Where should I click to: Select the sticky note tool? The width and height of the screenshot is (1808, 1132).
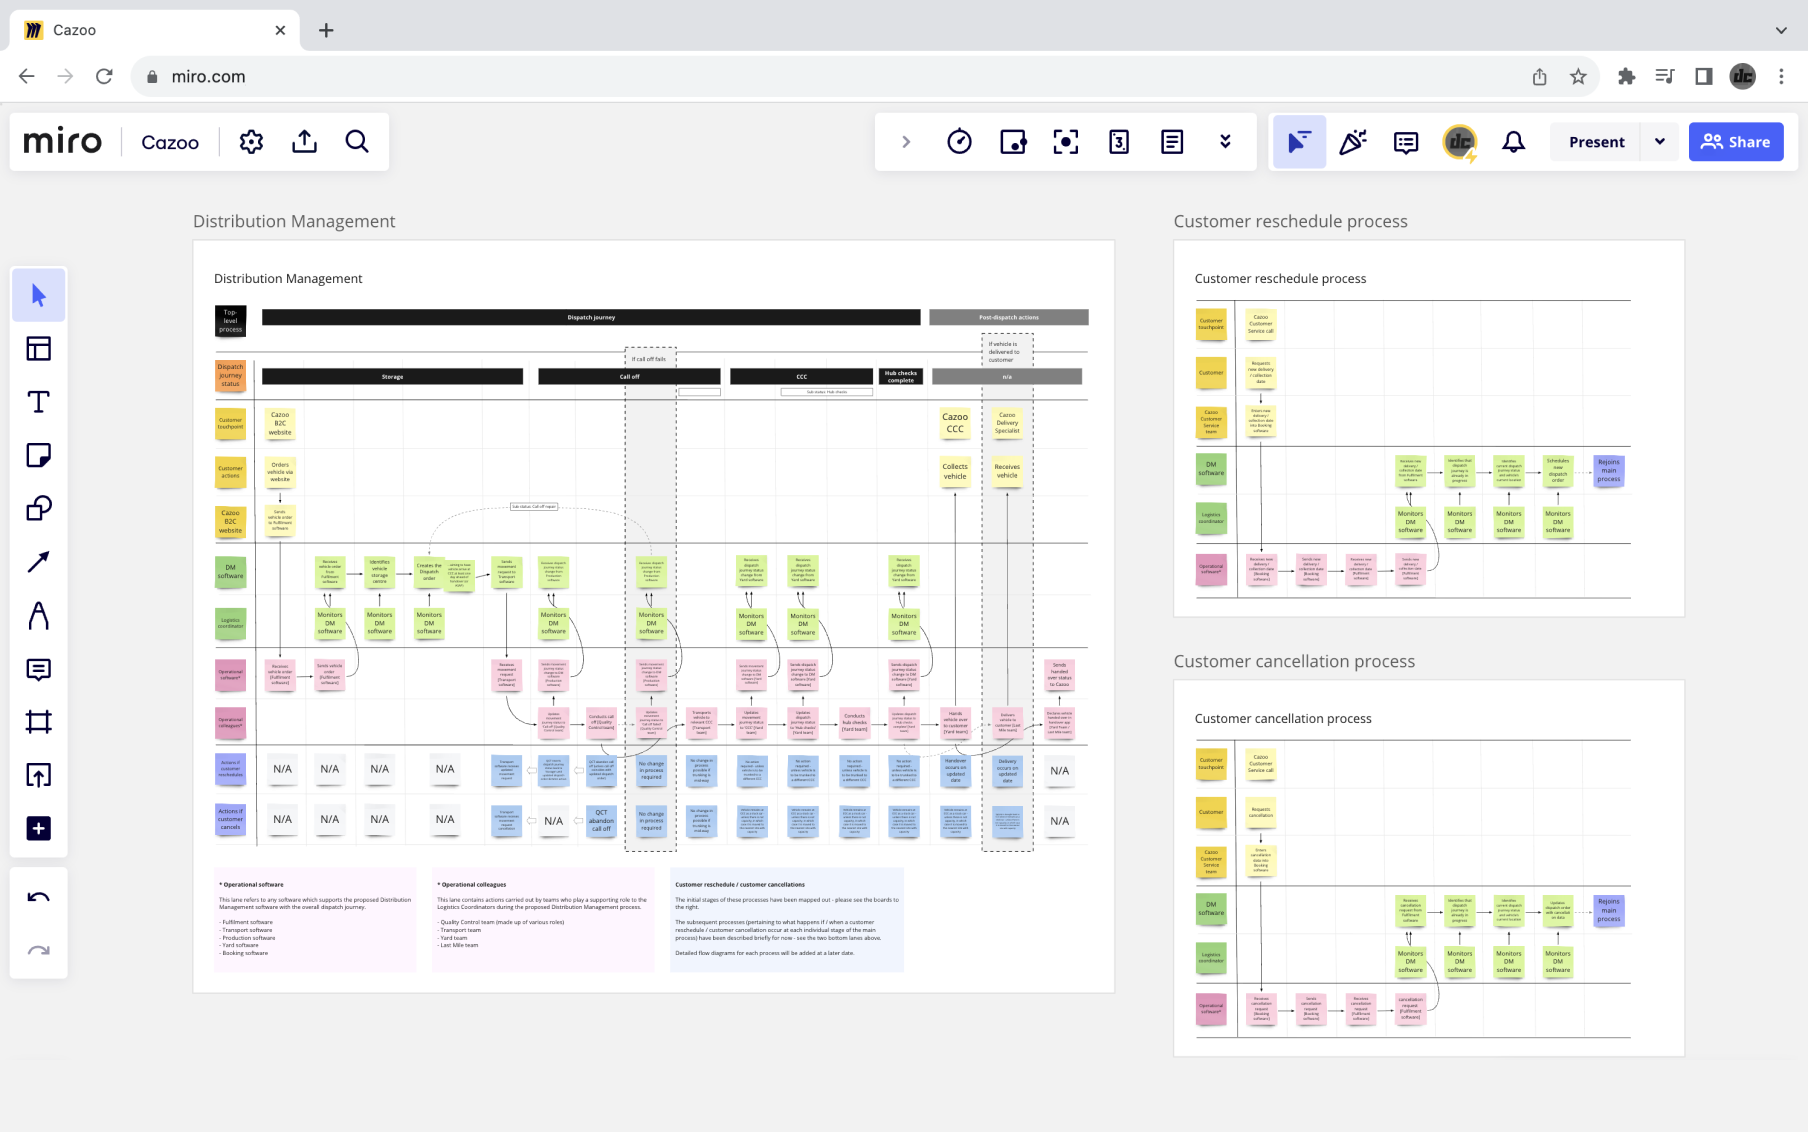[x=38, y=455]
